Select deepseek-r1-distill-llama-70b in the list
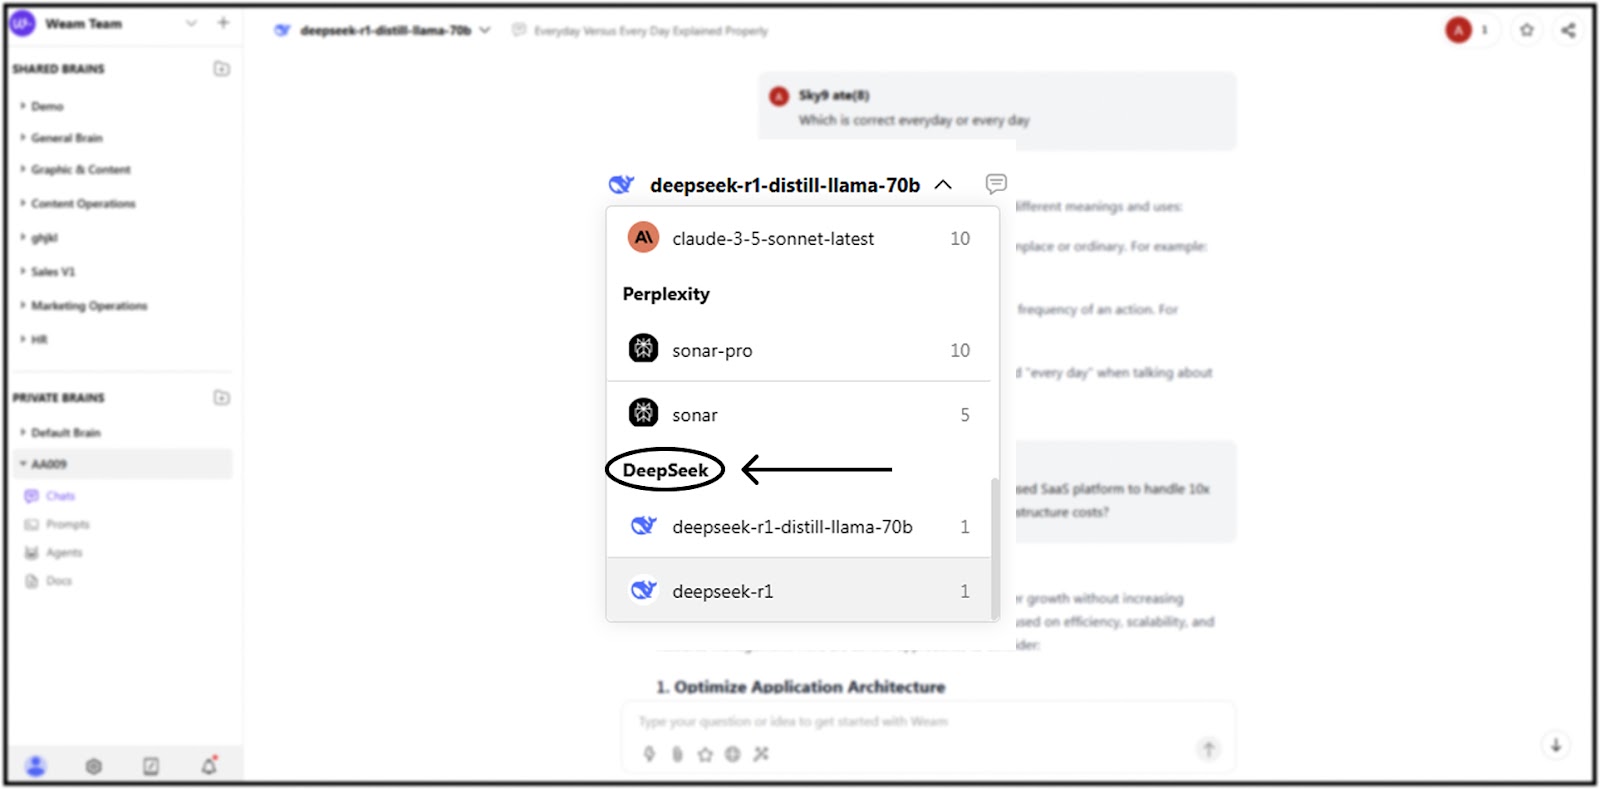The height and width of the screenshot is (789, 1600). (x=799, y=526)
